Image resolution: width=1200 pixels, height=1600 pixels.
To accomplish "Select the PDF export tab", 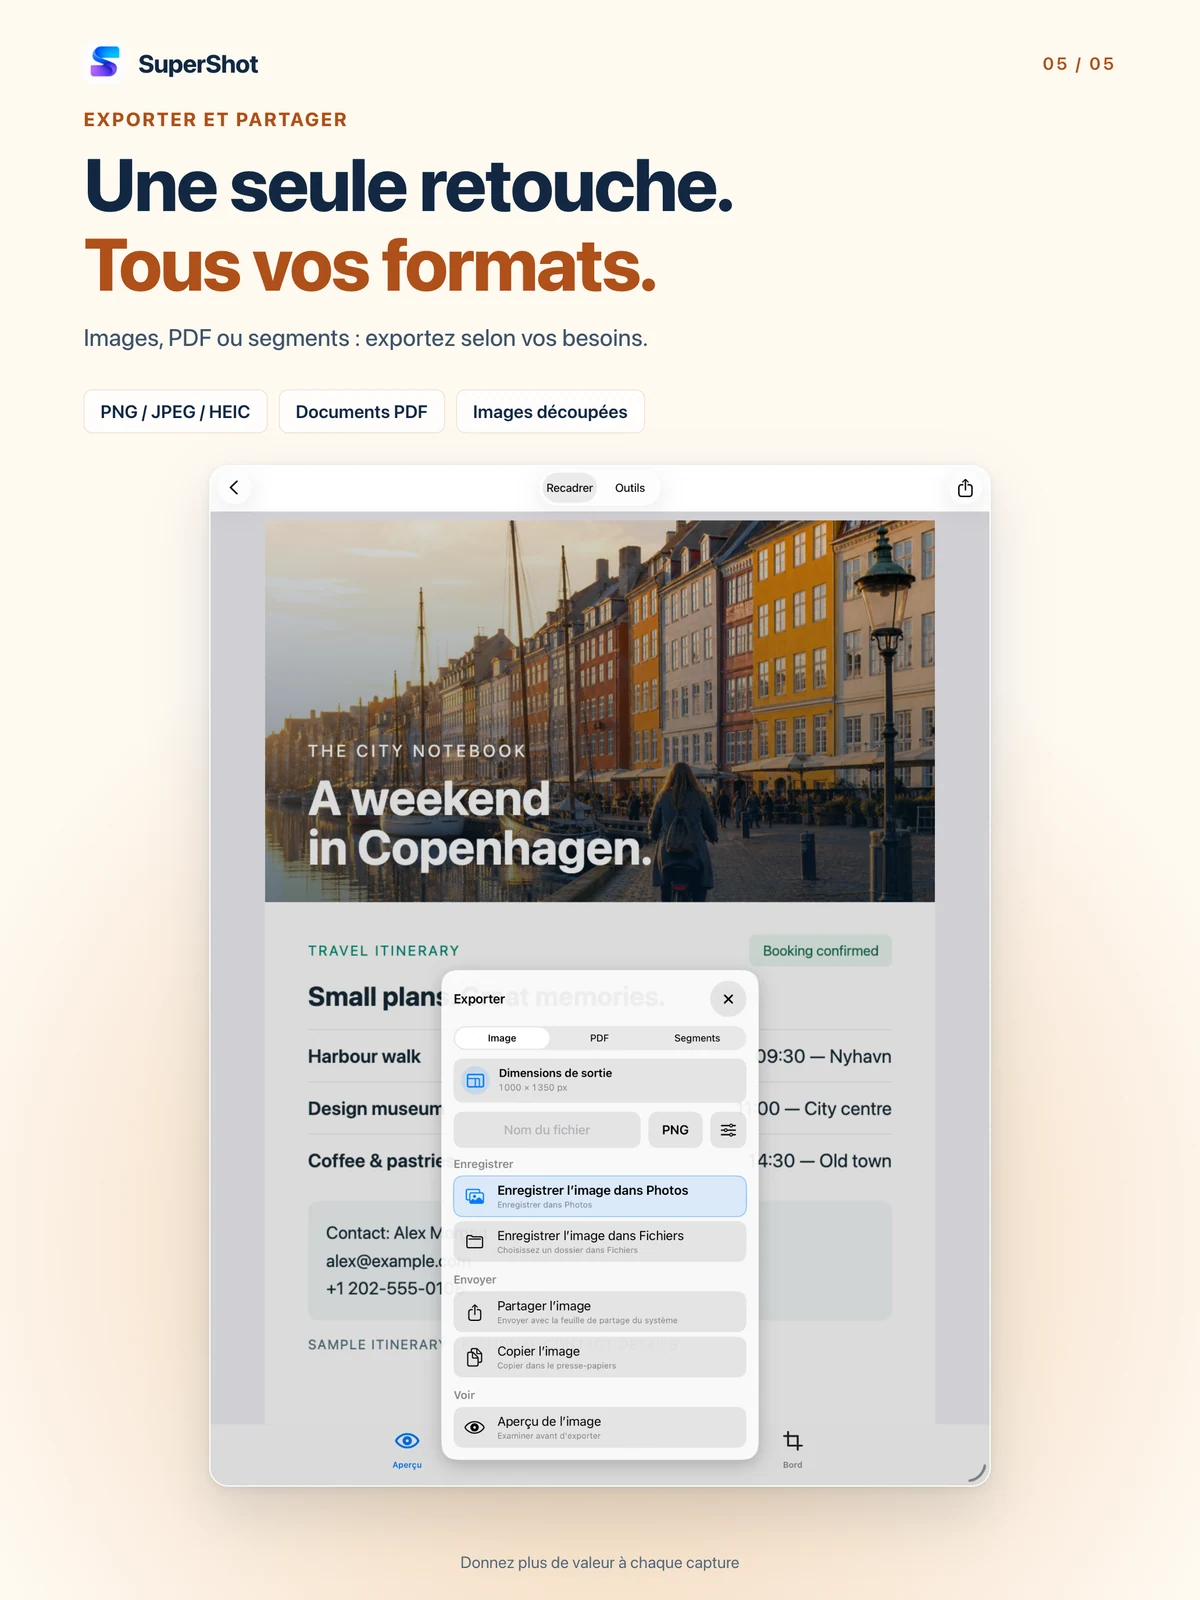I will [599, 1038].
